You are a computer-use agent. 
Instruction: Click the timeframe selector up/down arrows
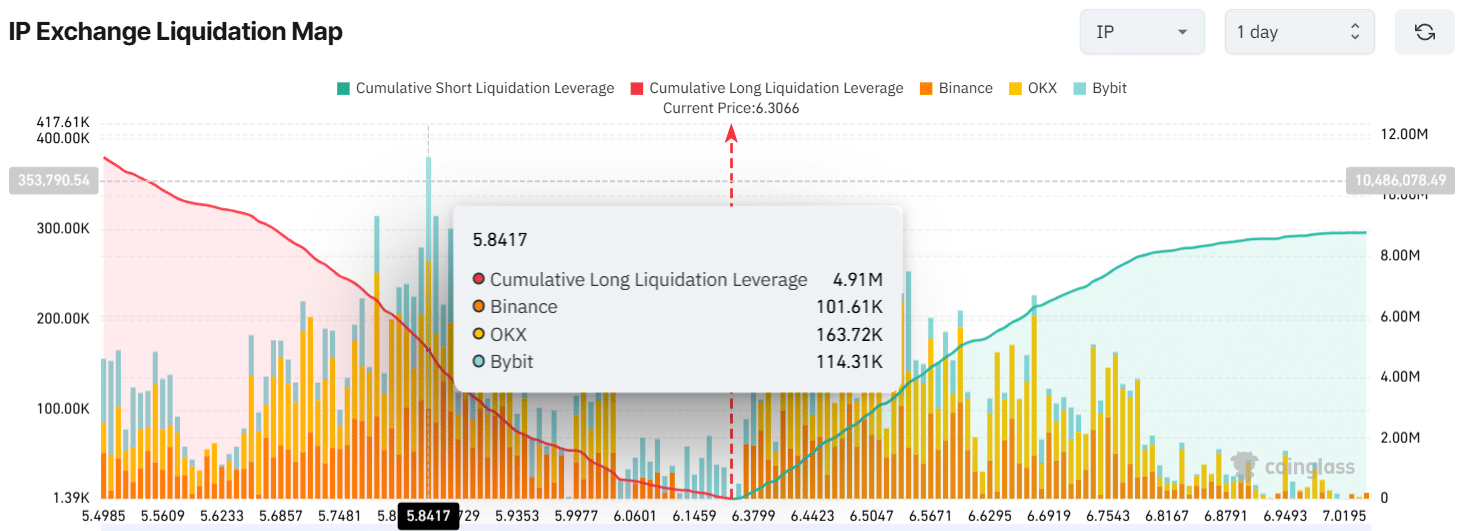click(x=1355, y=32)
